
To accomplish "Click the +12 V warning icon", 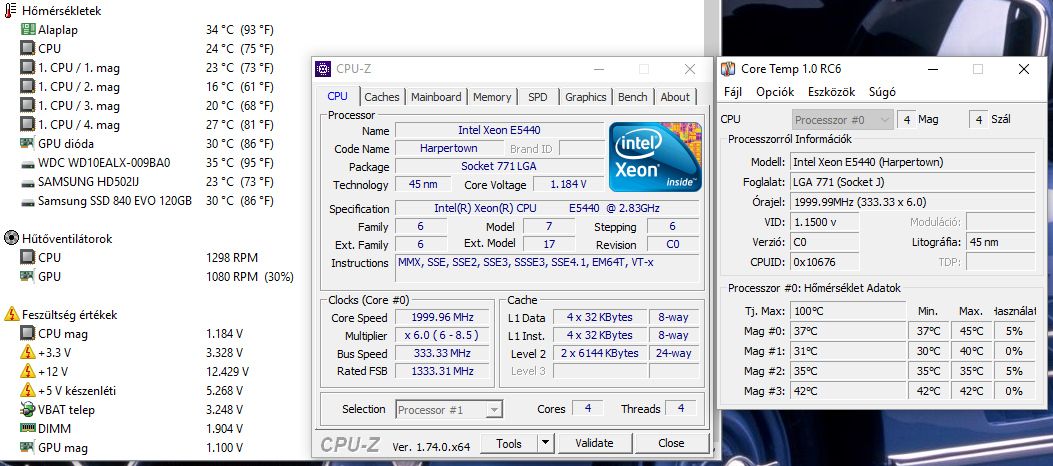I will tap(28, 371).
